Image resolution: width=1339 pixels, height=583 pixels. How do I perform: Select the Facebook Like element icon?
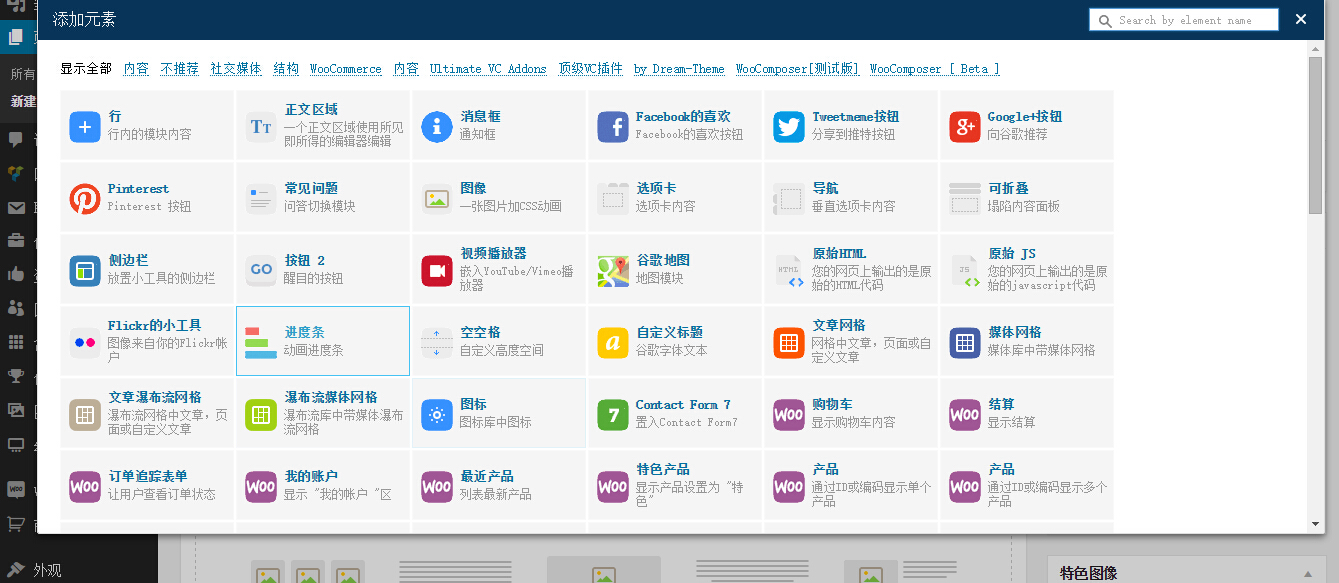(613, 127)
